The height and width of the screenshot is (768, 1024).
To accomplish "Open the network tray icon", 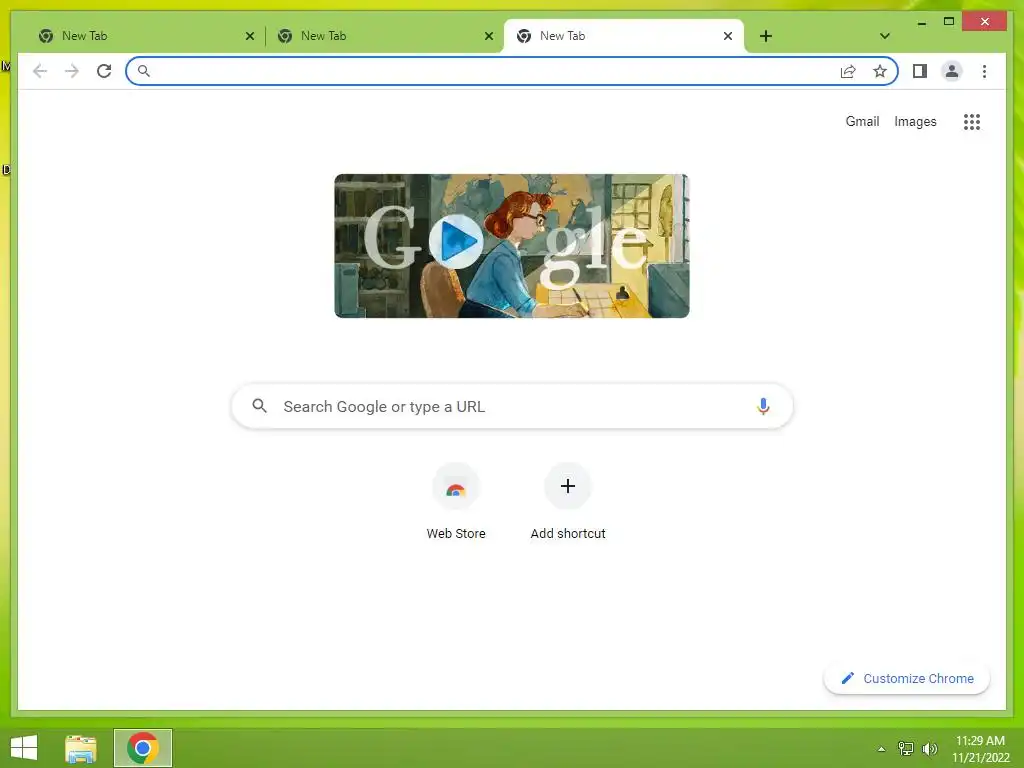I will 905,749.
